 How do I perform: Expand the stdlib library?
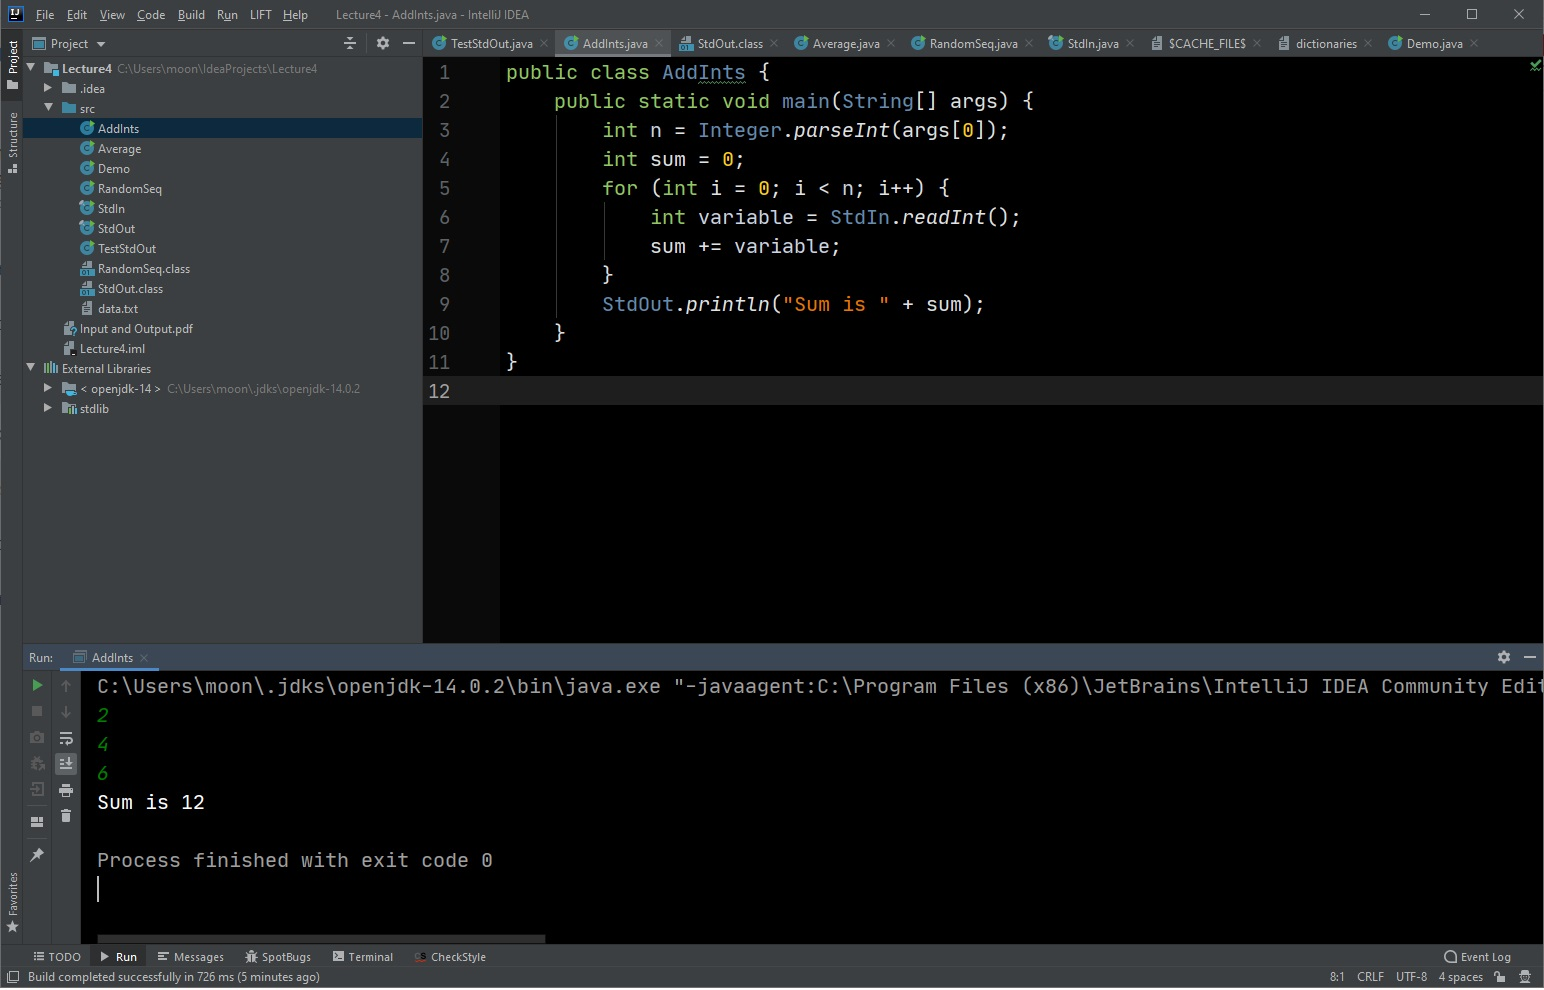(47, 408)
